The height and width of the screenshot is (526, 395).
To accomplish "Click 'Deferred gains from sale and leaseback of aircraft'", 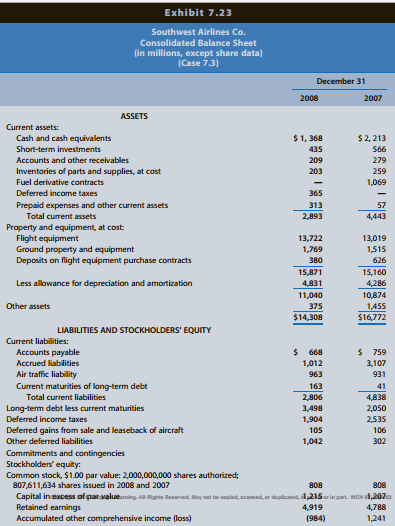I will pos(95,430).
